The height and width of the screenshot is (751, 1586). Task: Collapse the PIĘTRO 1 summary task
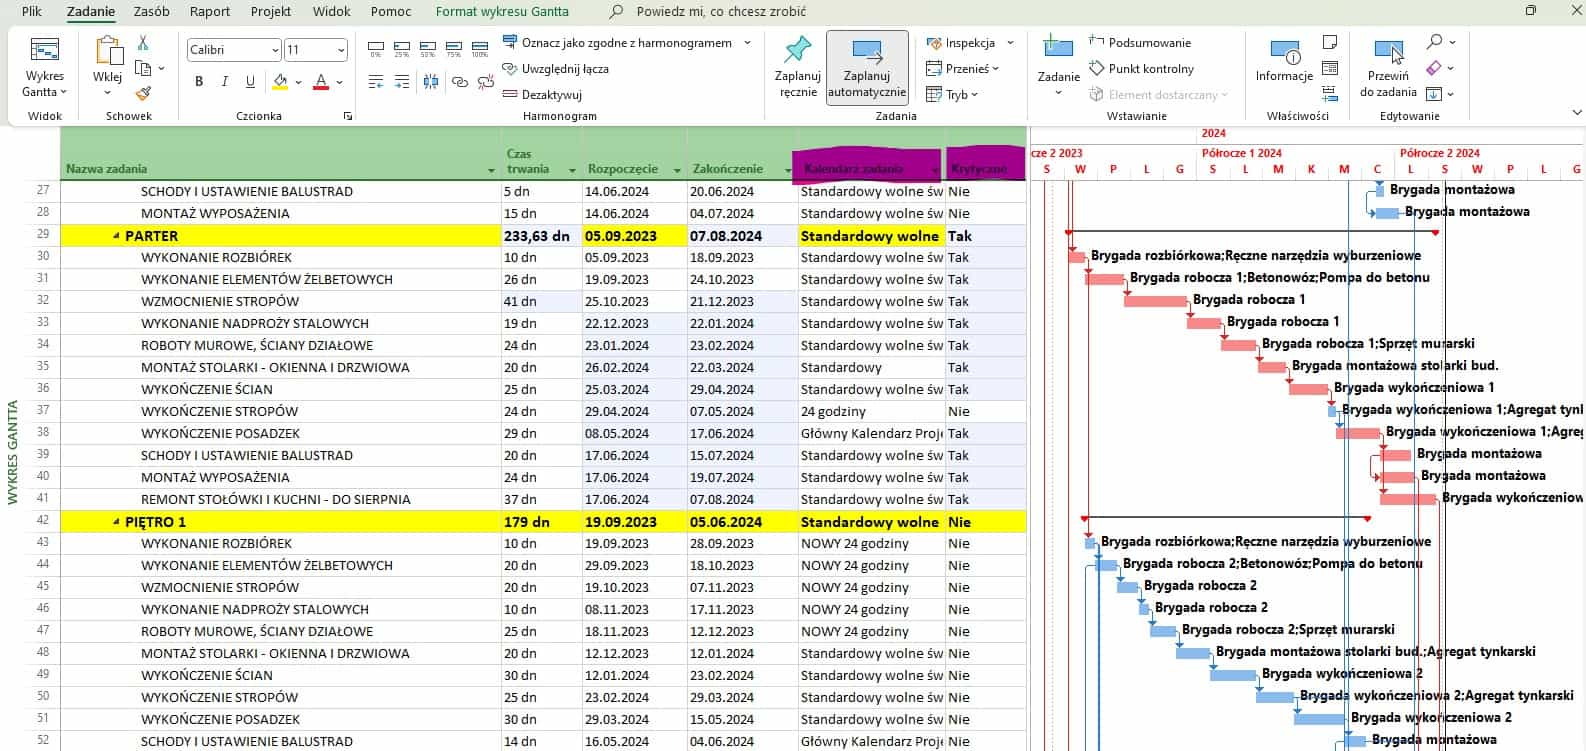point(116,522)
